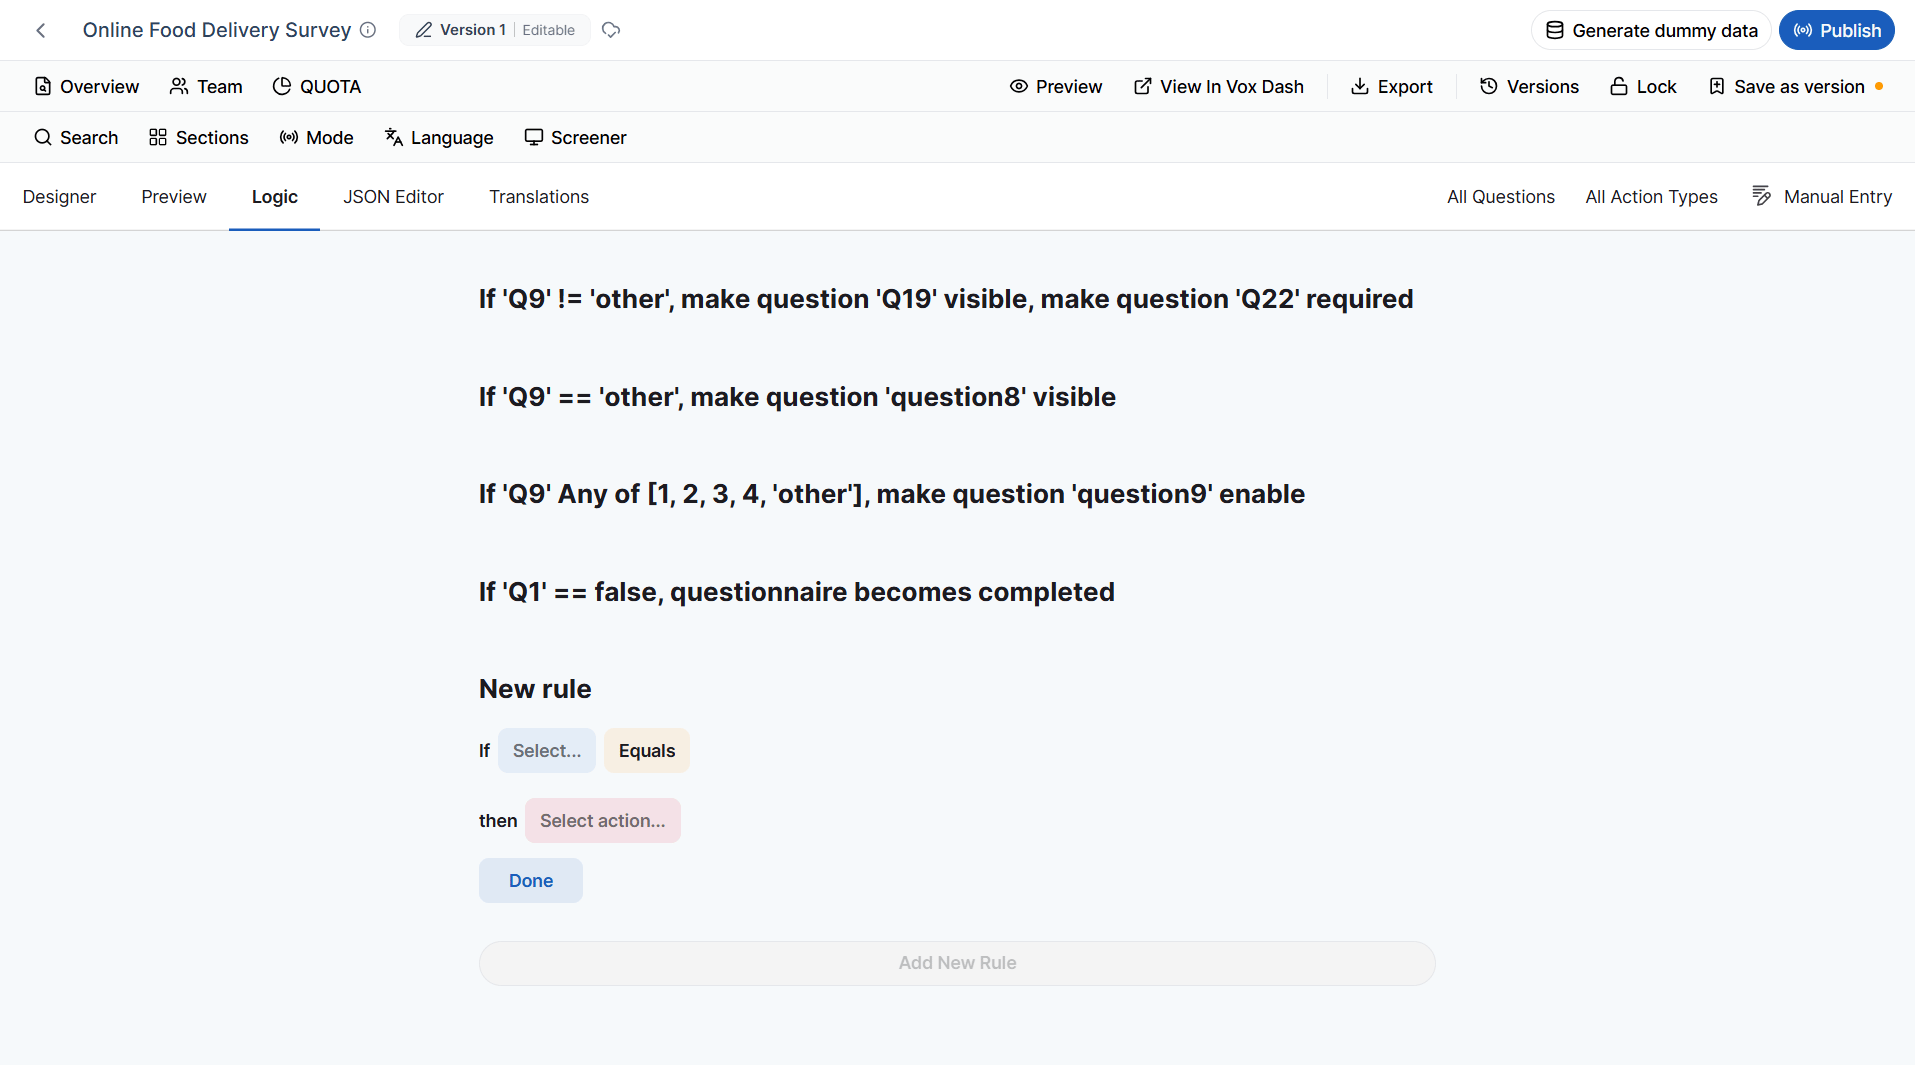The width and height of the screenshot is (1915, 1065).
Task: Switch to the Translations tab
Action: (539, 197)
